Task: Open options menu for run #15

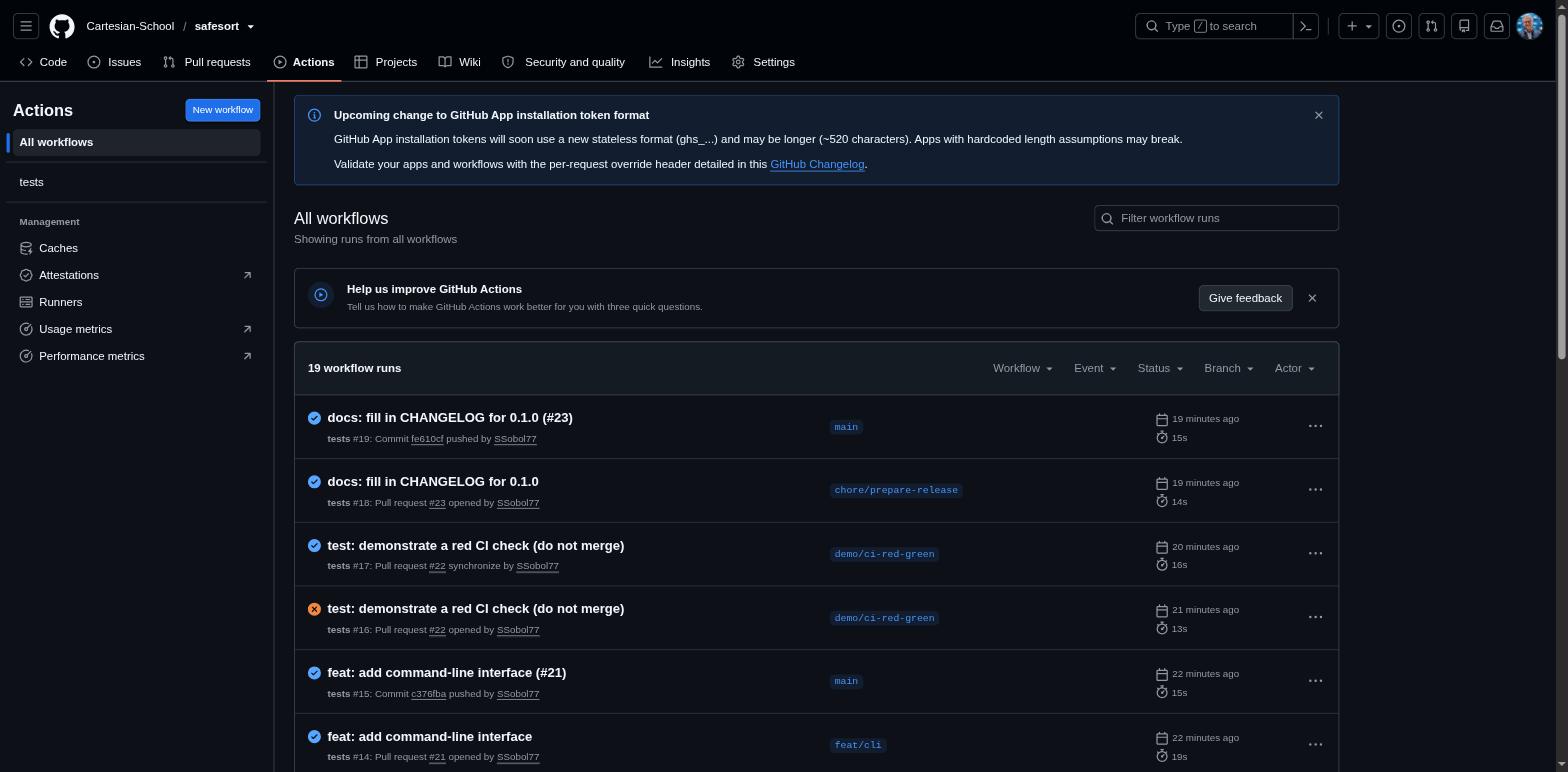Action: click(x=1315, y=681)
